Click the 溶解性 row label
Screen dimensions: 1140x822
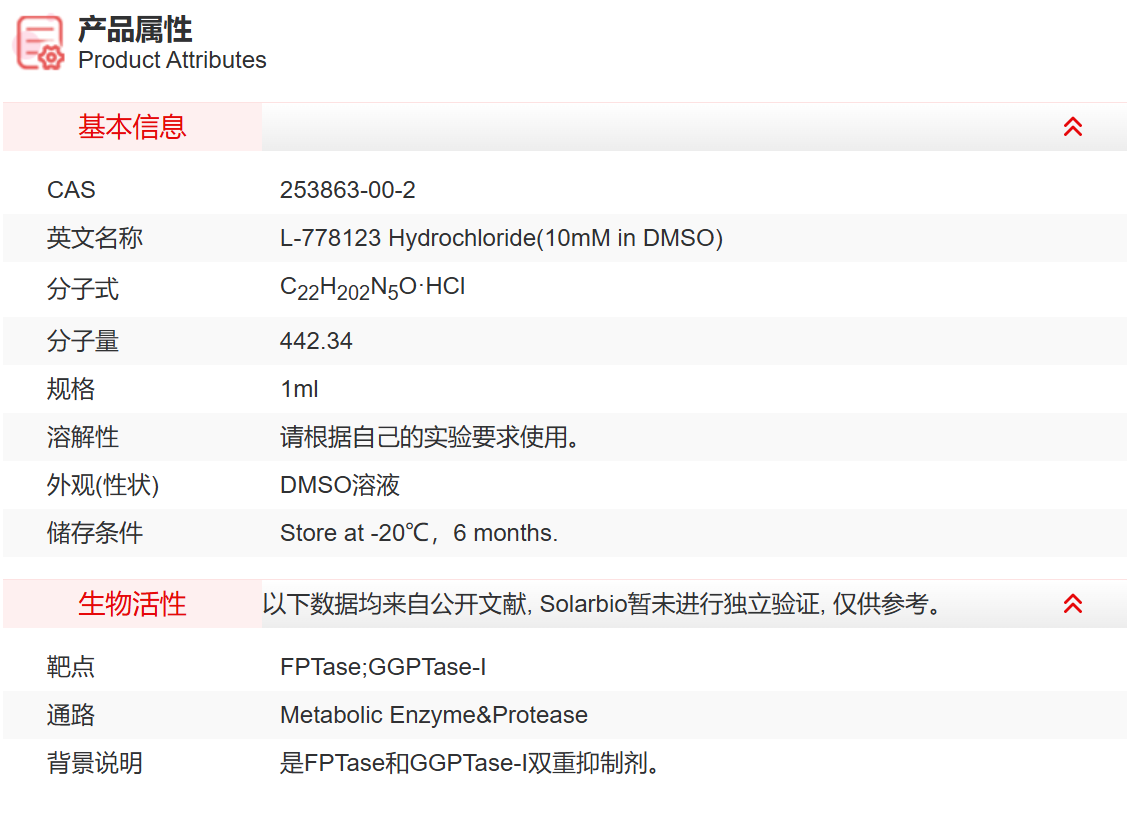[x=83, y=437]
